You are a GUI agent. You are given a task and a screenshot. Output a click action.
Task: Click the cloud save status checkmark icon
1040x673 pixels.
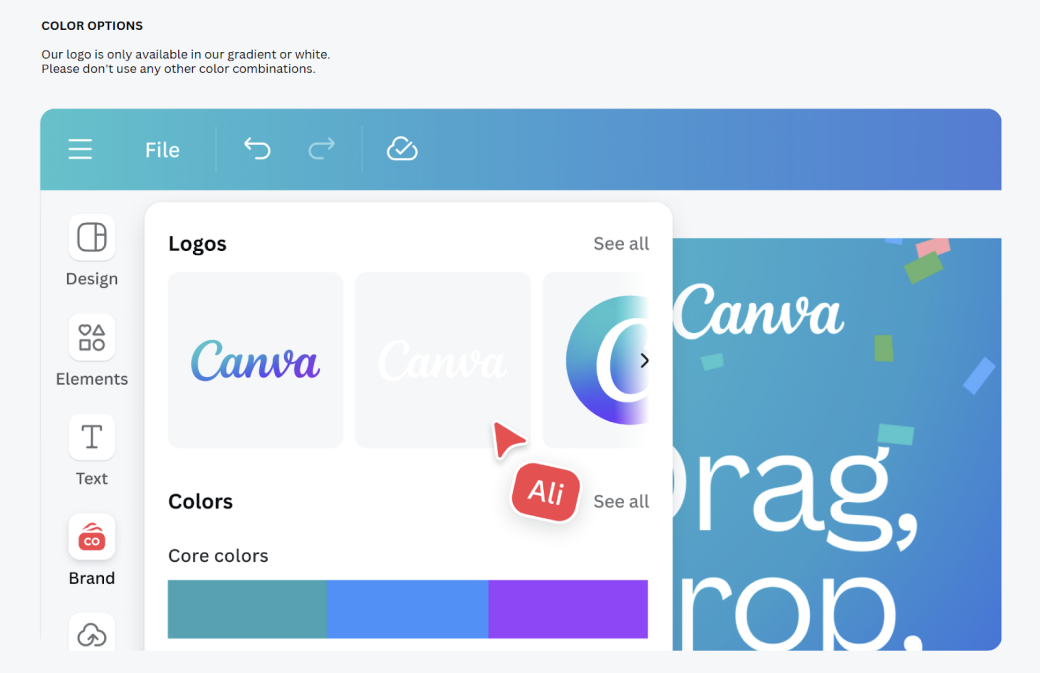[402, 148]
